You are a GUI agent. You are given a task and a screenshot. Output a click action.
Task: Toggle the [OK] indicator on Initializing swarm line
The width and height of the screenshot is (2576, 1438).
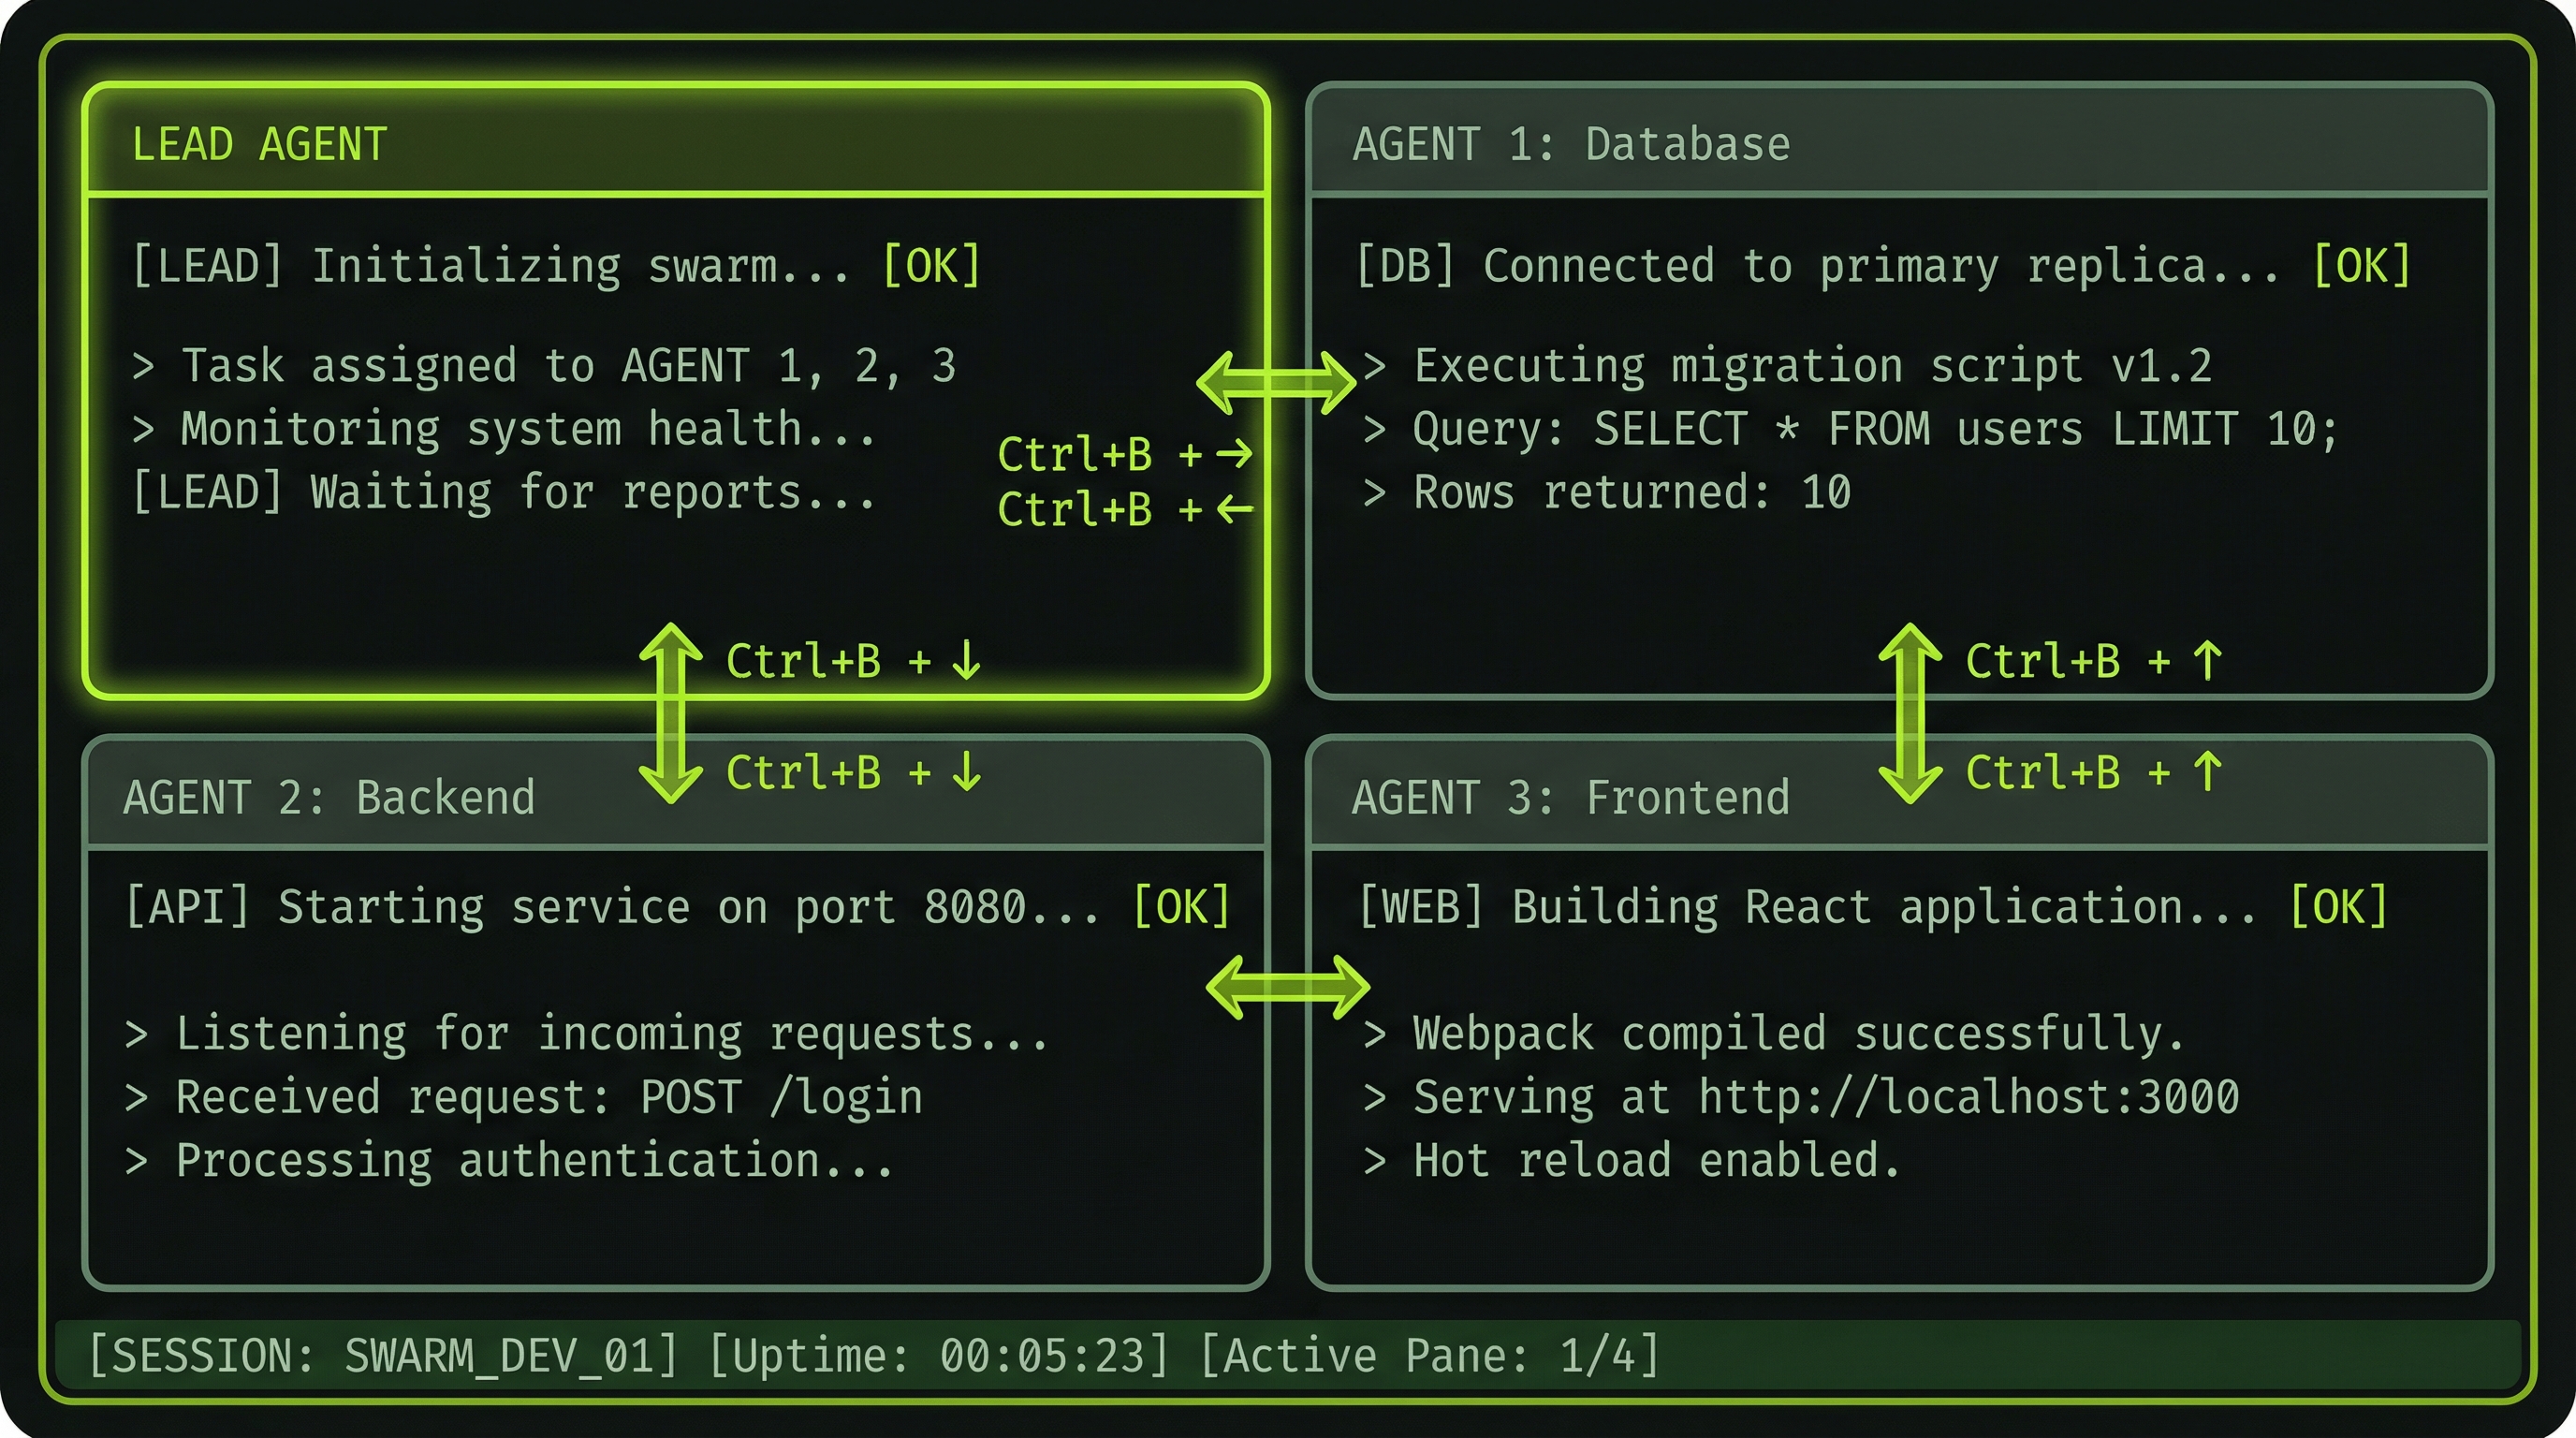pos(932,264)
